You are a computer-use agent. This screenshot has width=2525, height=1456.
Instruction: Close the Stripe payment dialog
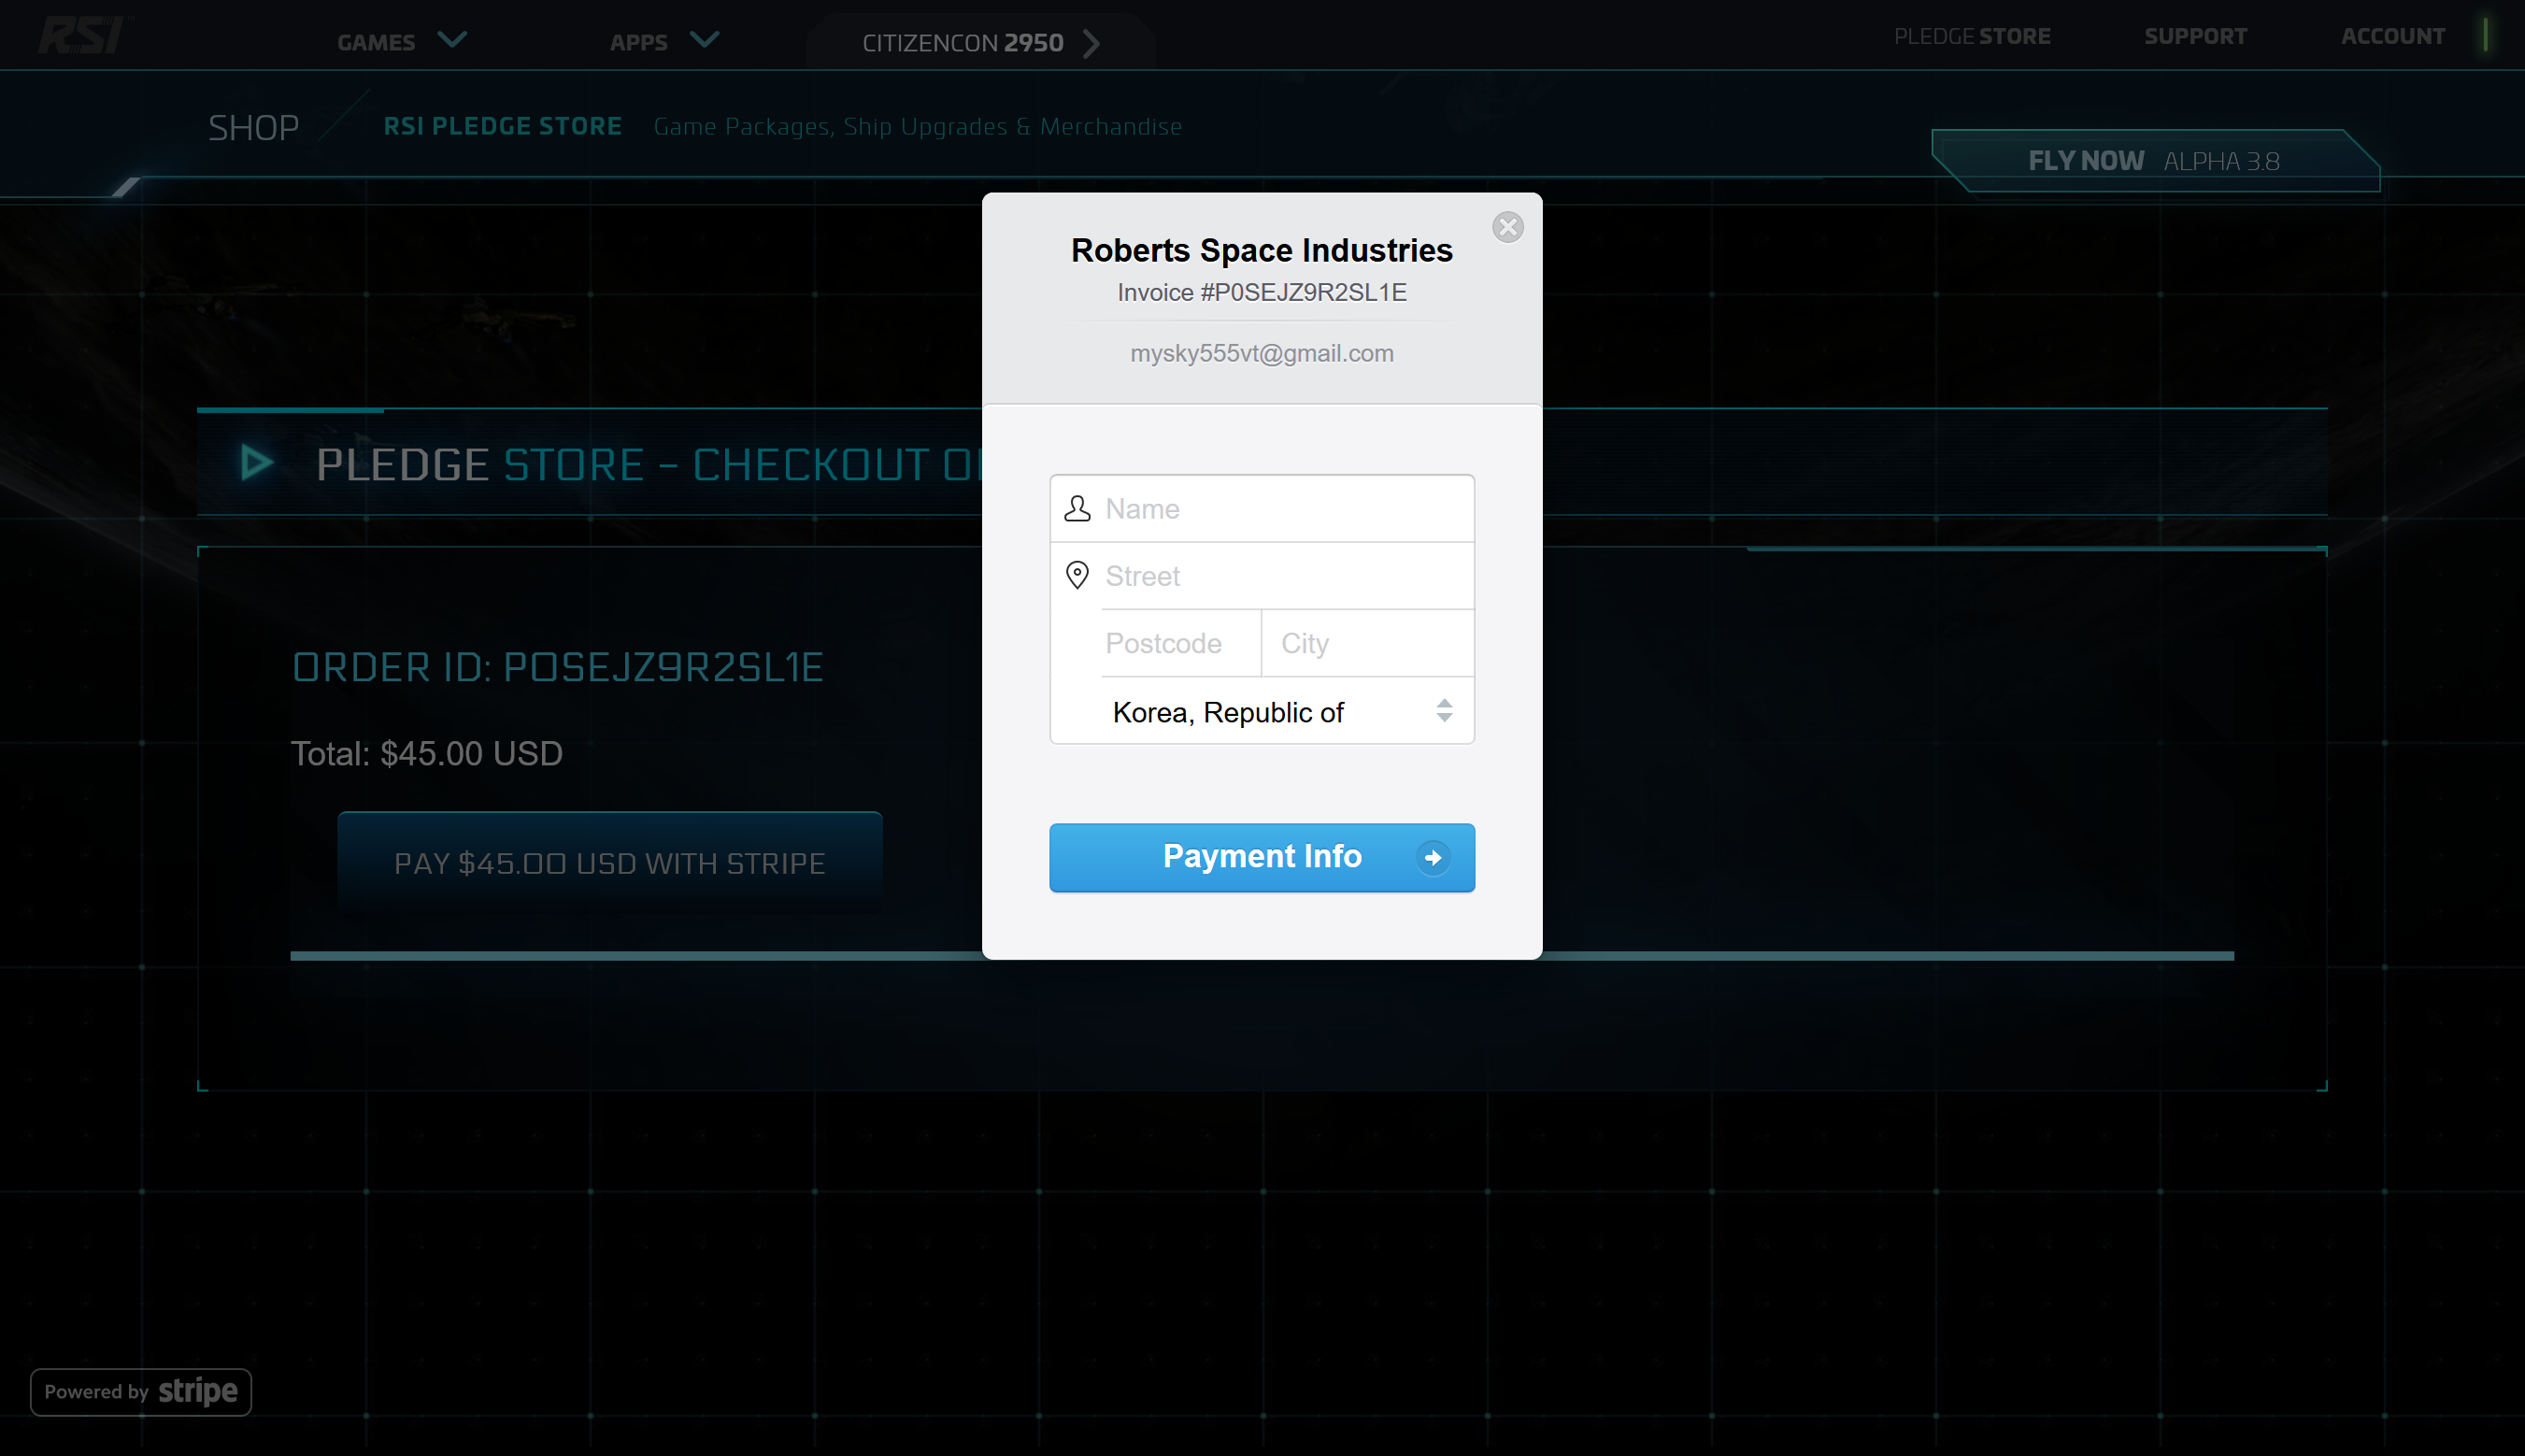click(x=1507, y=227)
